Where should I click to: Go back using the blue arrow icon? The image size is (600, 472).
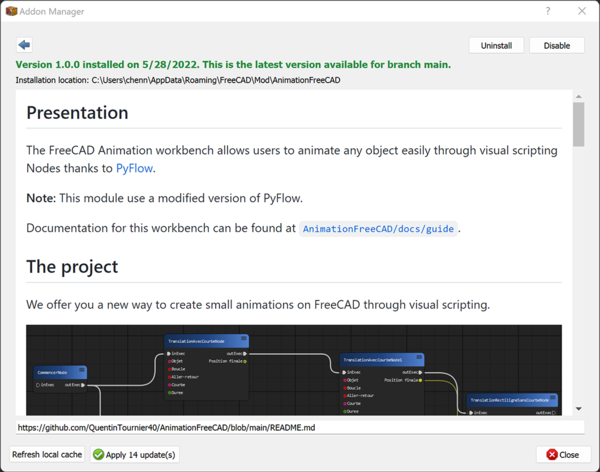coord(24,45)
